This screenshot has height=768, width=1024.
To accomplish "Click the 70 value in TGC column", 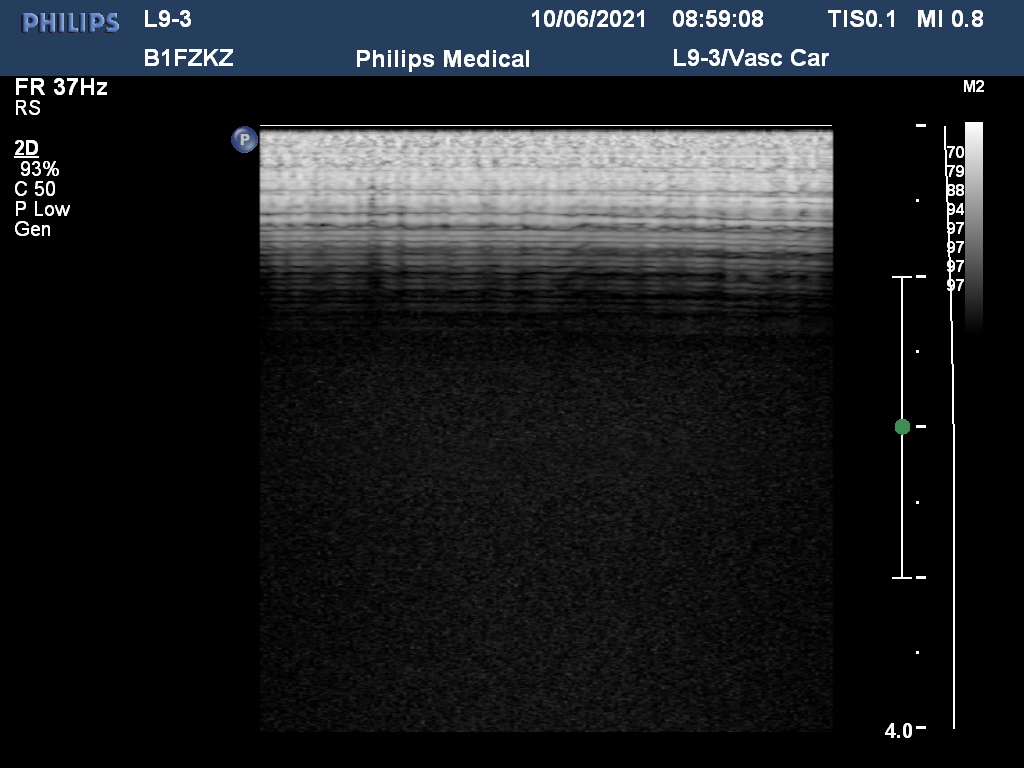I will (955, 152).
